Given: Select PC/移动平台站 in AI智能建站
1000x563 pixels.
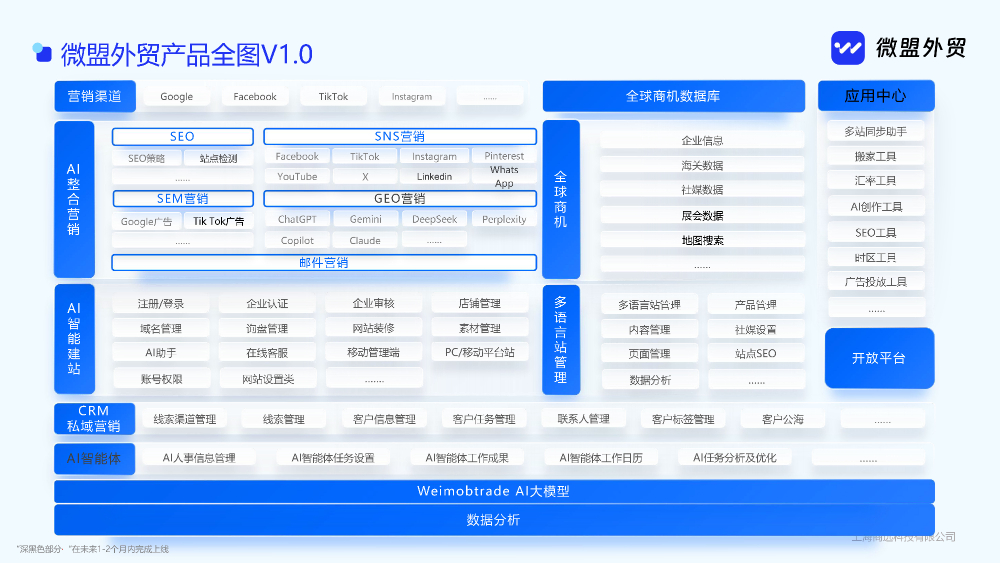Looking at the screenshot, I should [x=480, y=353].
